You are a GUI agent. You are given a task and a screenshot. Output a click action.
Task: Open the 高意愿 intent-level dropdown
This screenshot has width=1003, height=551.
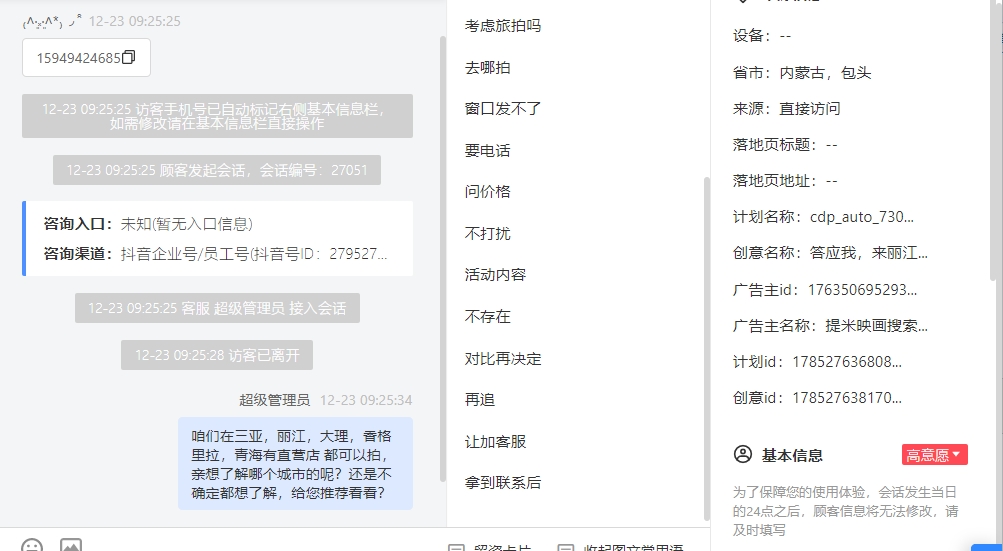tap(935, 454)
